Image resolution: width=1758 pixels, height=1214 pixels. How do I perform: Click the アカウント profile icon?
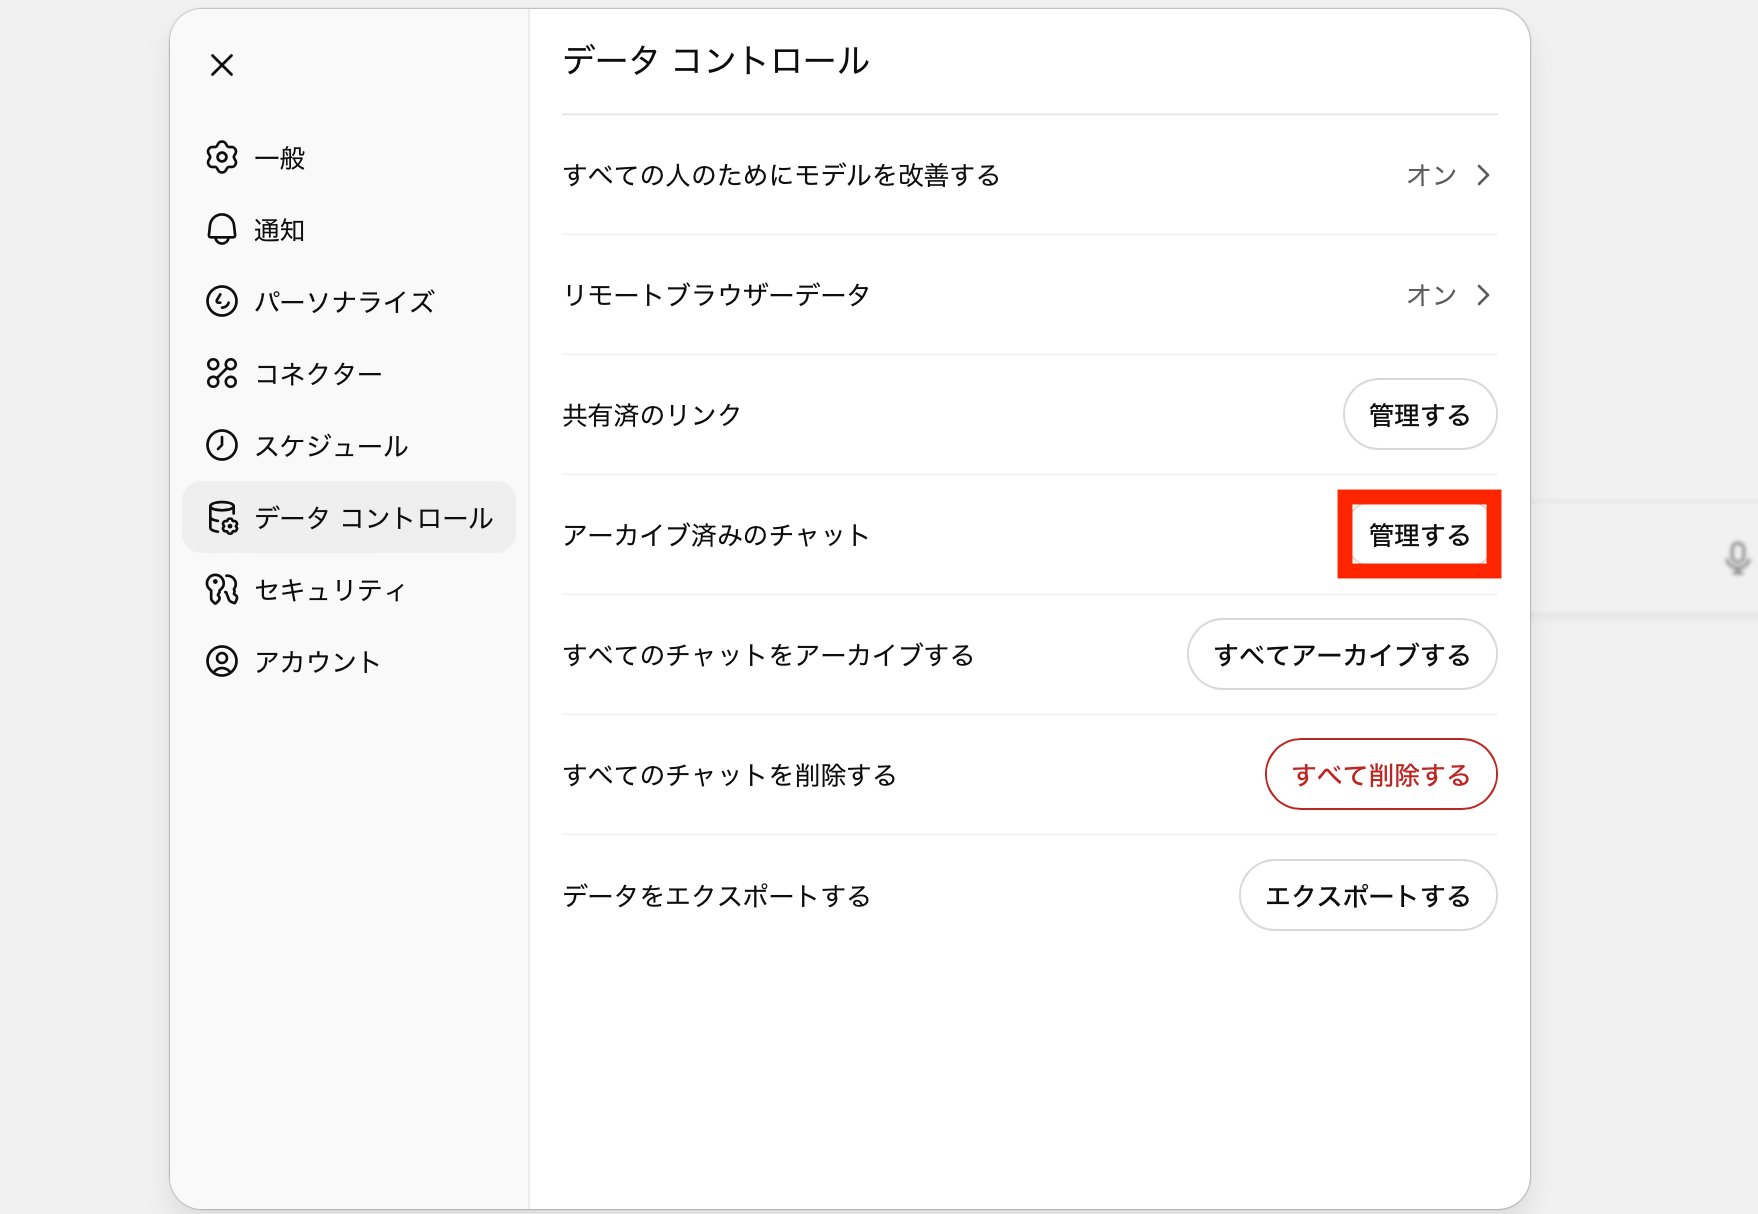tap(222, 662)
